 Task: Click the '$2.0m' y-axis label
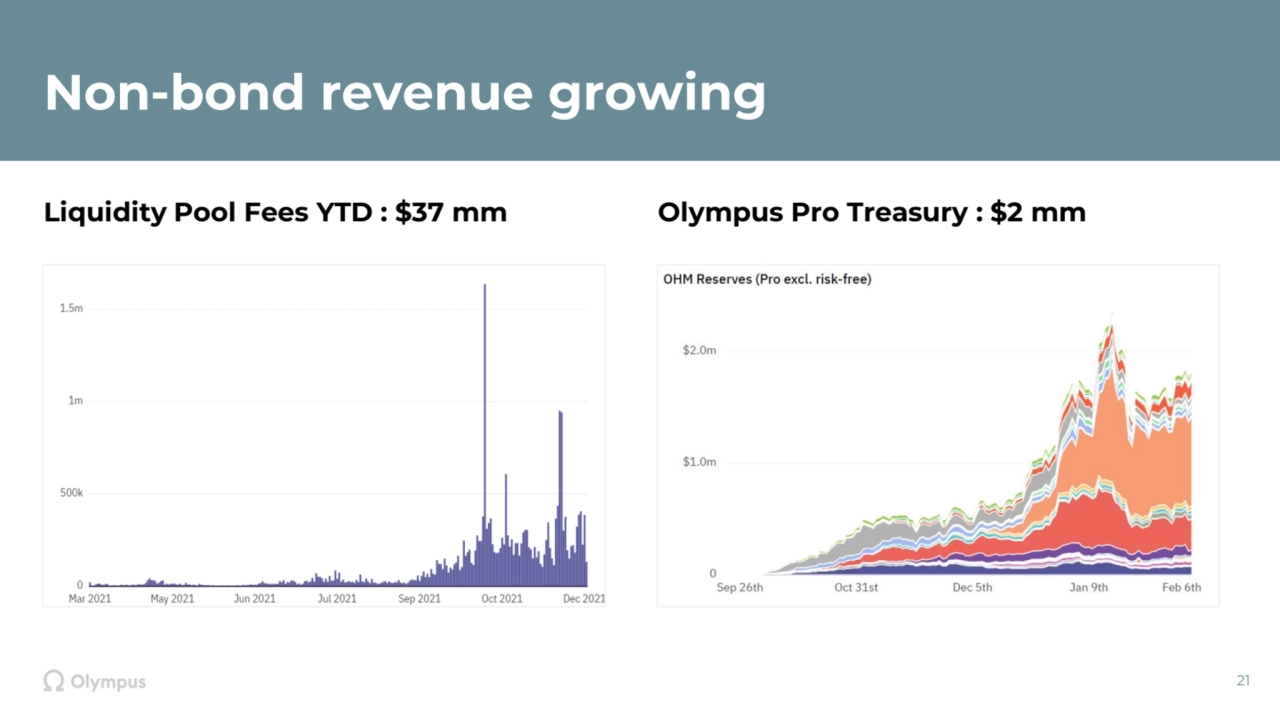699,350
